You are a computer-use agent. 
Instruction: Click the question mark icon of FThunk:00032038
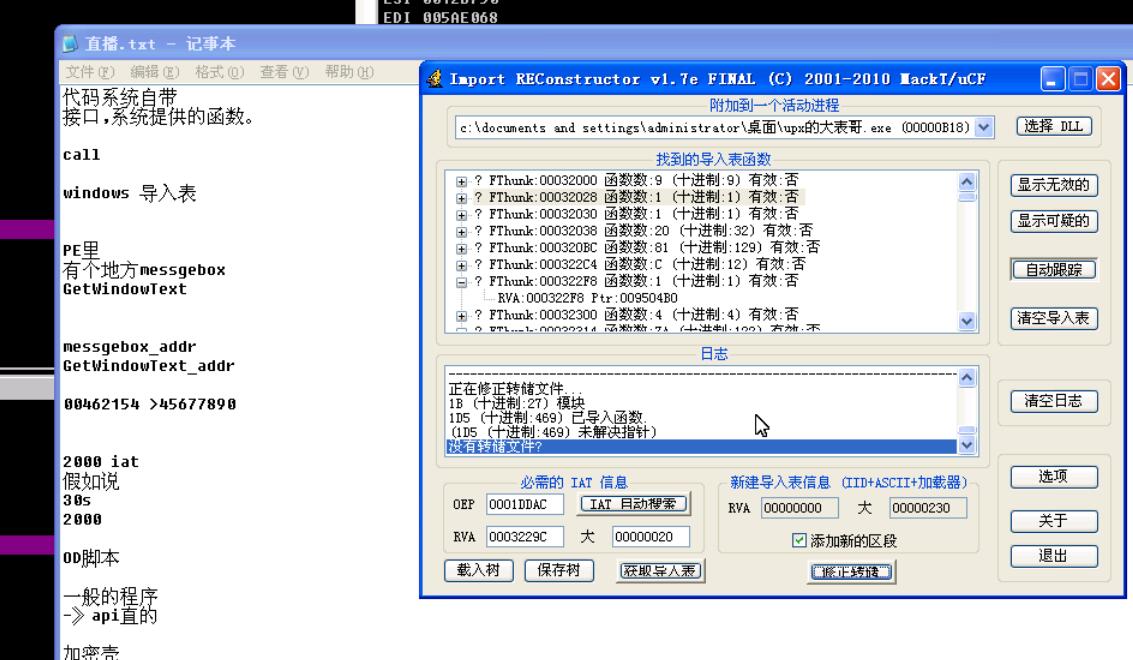click(x=478, y=231)
